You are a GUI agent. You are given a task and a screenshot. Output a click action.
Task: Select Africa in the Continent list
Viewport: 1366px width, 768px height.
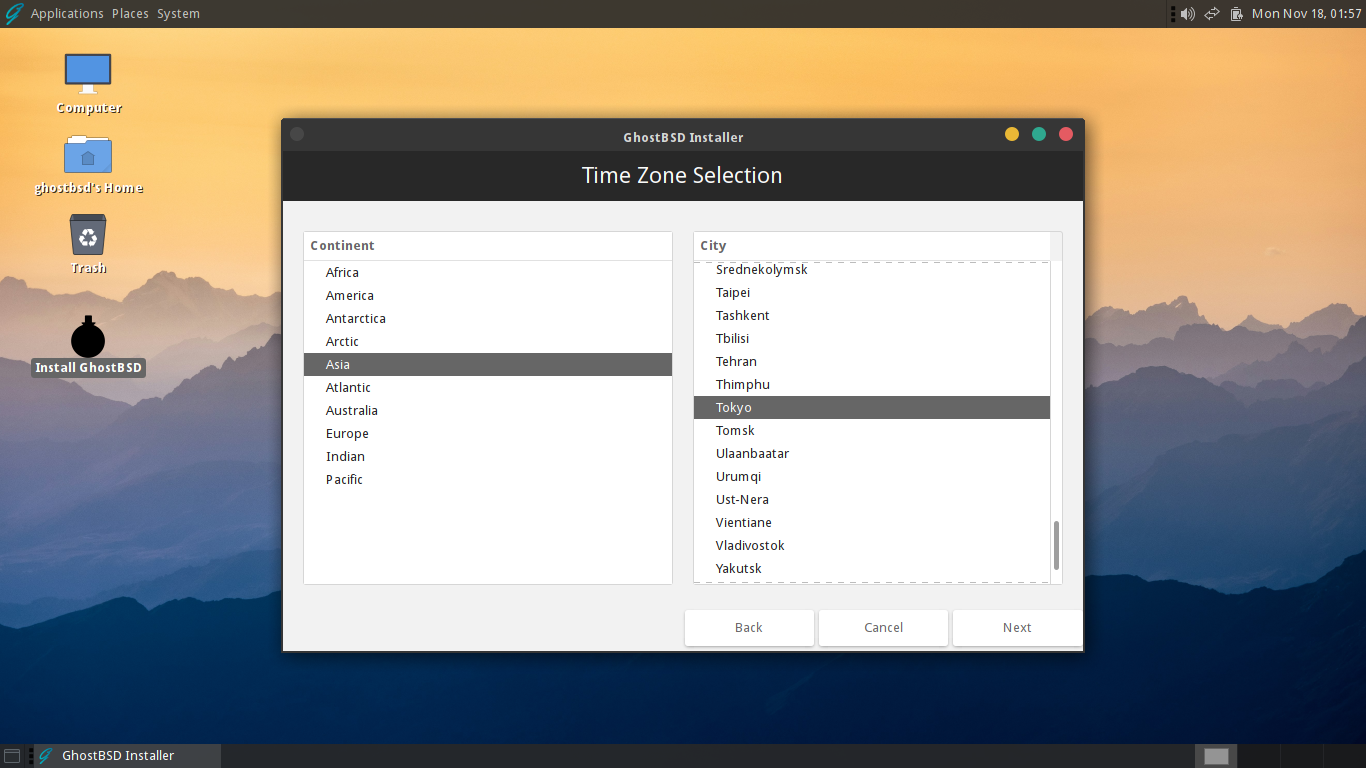(488, 273)
